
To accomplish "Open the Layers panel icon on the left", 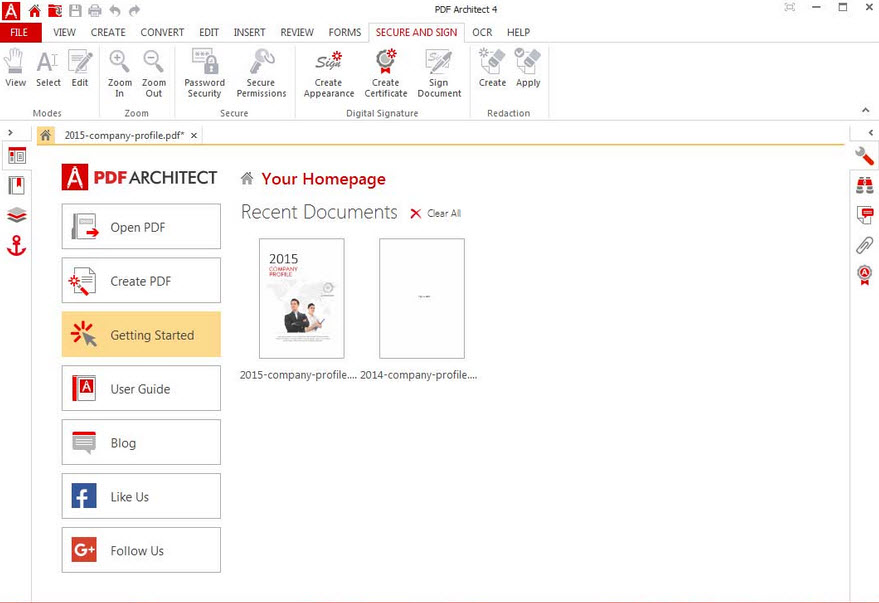I will 16,214.
